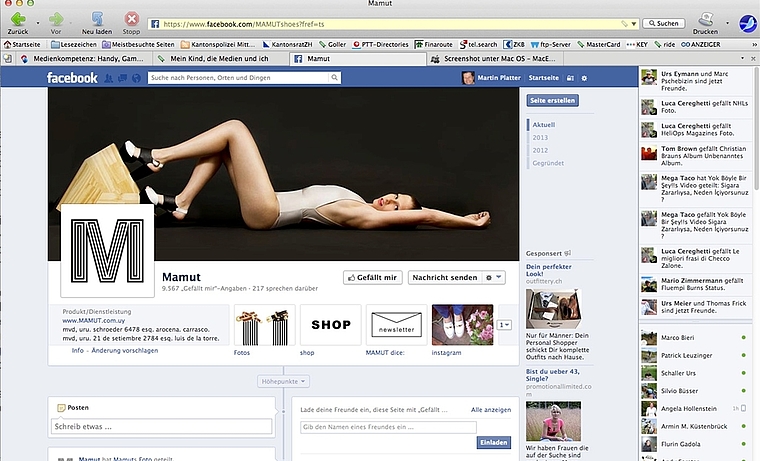Open chat with Angela Hollenstein
This screenshot has width=760, height=461.
click(x=694, y=409)
